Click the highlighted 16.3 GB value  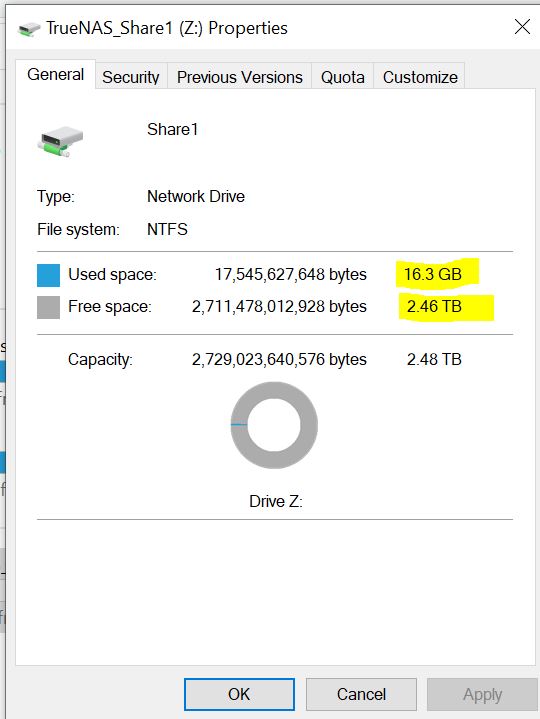coord(432,274)
